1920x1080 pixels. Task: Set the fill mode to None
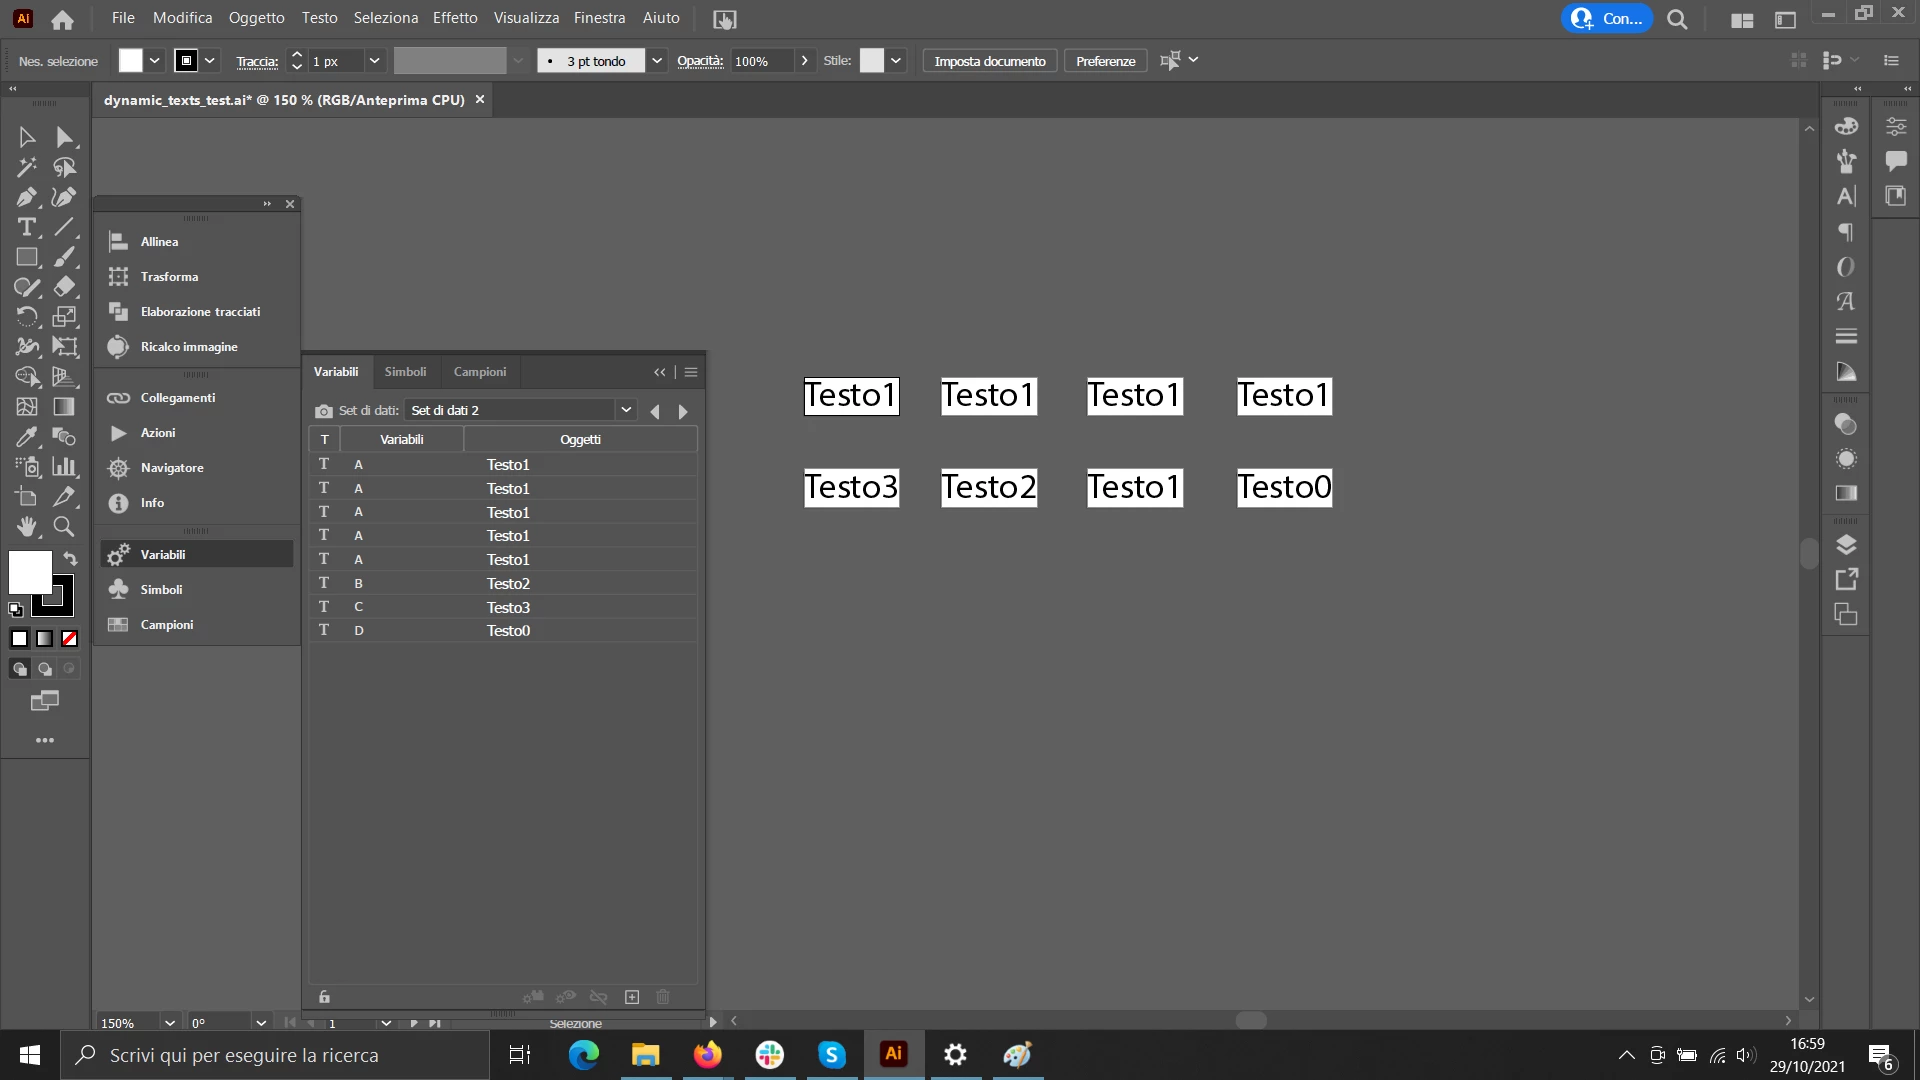(x=69, y=639)
